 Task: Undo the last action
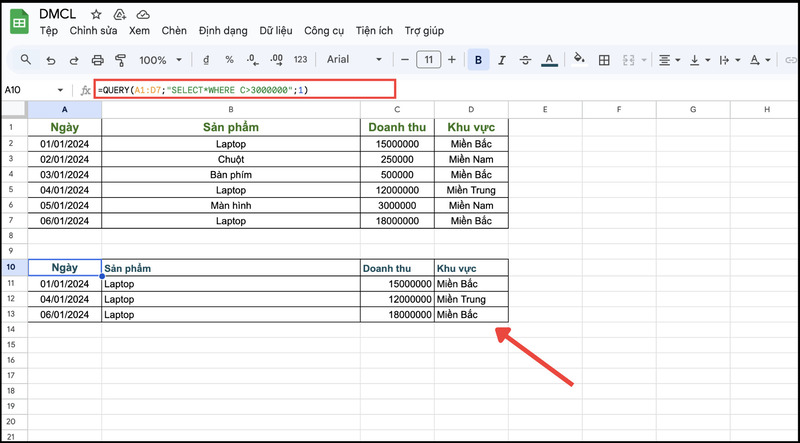coord(51,60)
